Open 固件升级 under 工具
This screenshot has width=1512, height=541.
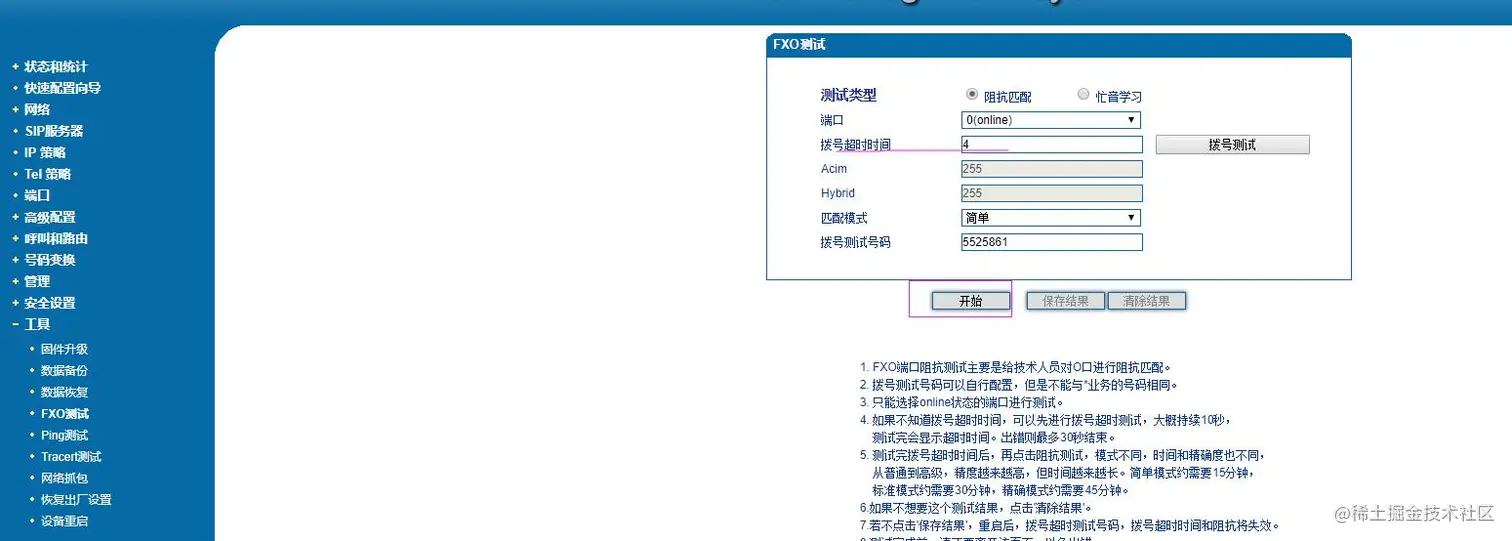coord(64,349)
